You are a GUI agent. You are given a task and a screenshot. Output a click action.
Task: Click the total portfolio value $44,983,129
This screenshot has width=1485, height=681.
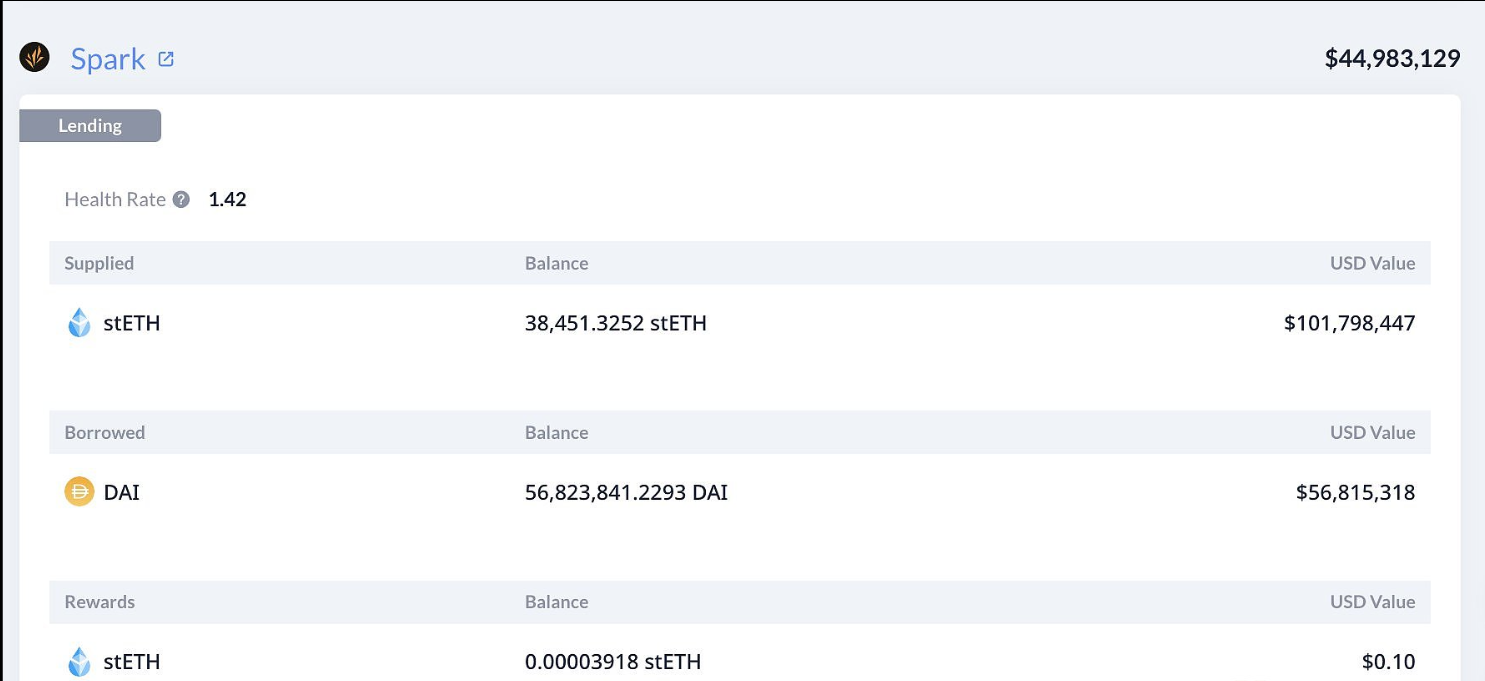(x=1392, y=57)
